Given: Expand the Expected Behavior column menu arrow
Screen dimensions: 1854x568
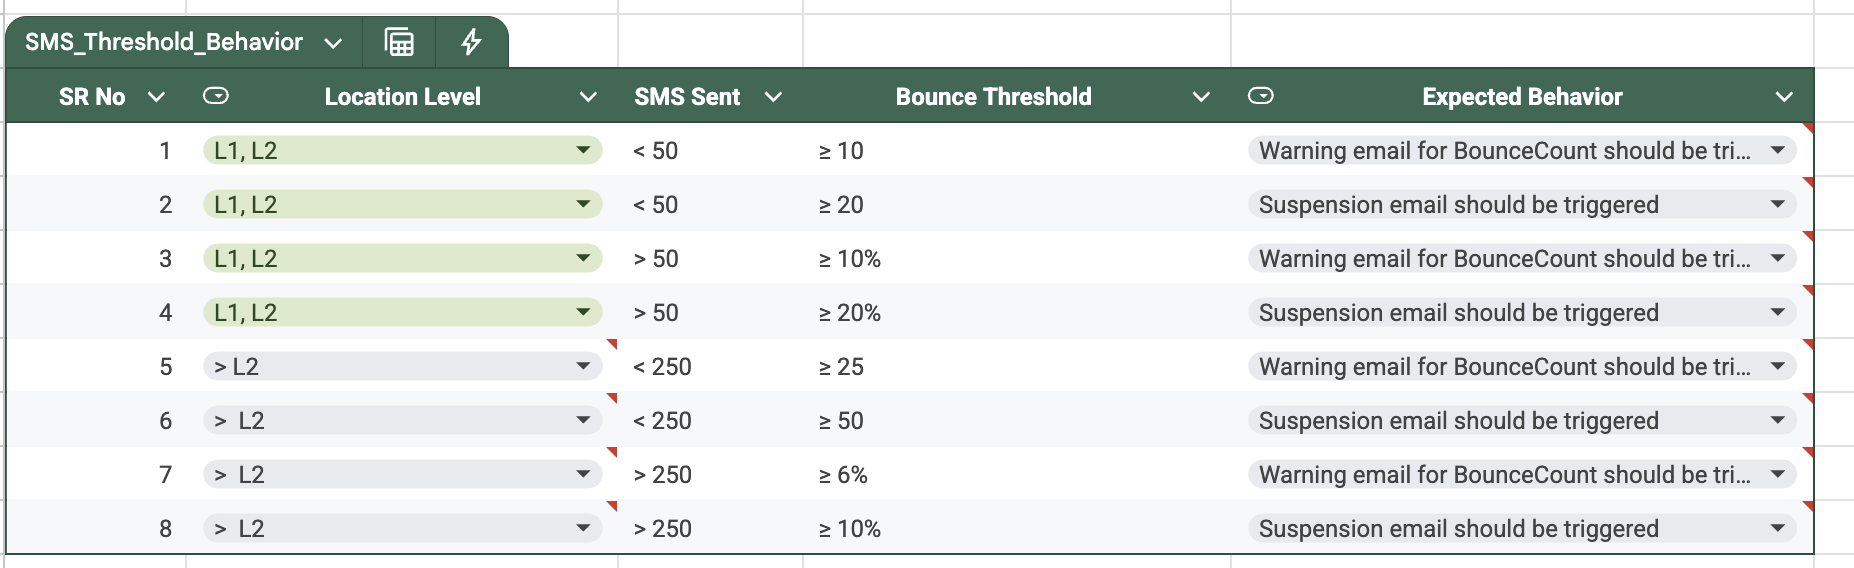Looking at the screenshot, I should point(1784,97).
